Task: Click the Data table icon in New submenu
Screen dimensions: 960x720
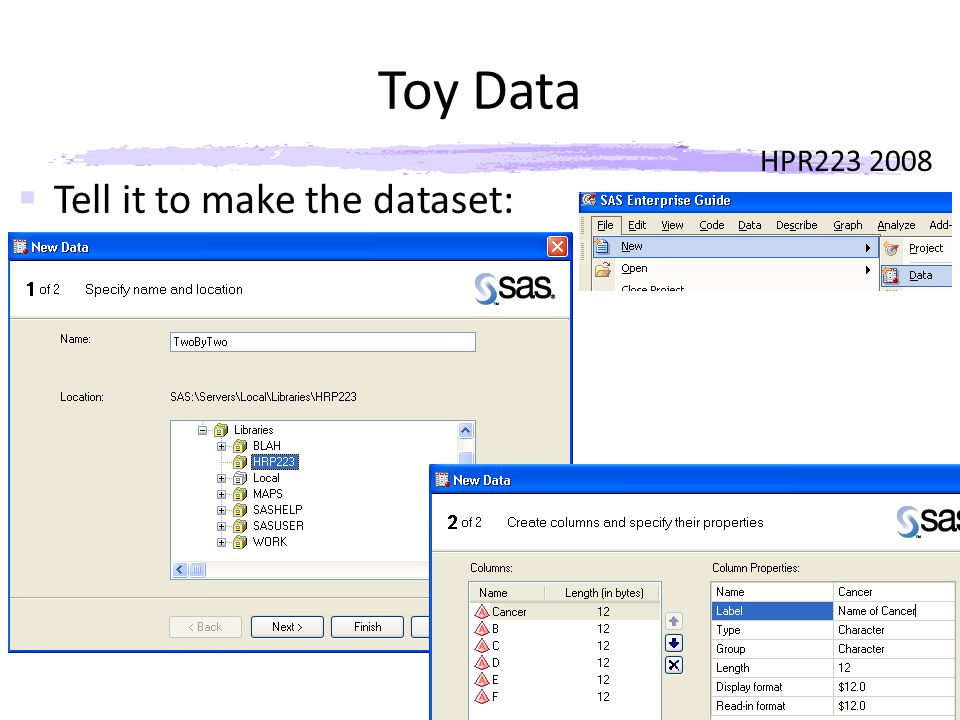Action: 891,276
